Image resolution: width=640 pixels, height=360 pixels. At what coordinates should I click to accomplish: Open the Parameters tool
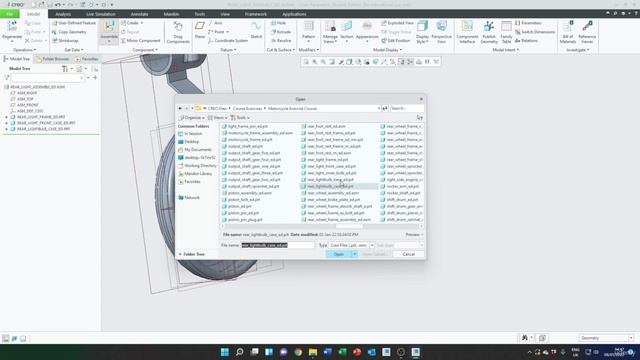tap(528, 23)
